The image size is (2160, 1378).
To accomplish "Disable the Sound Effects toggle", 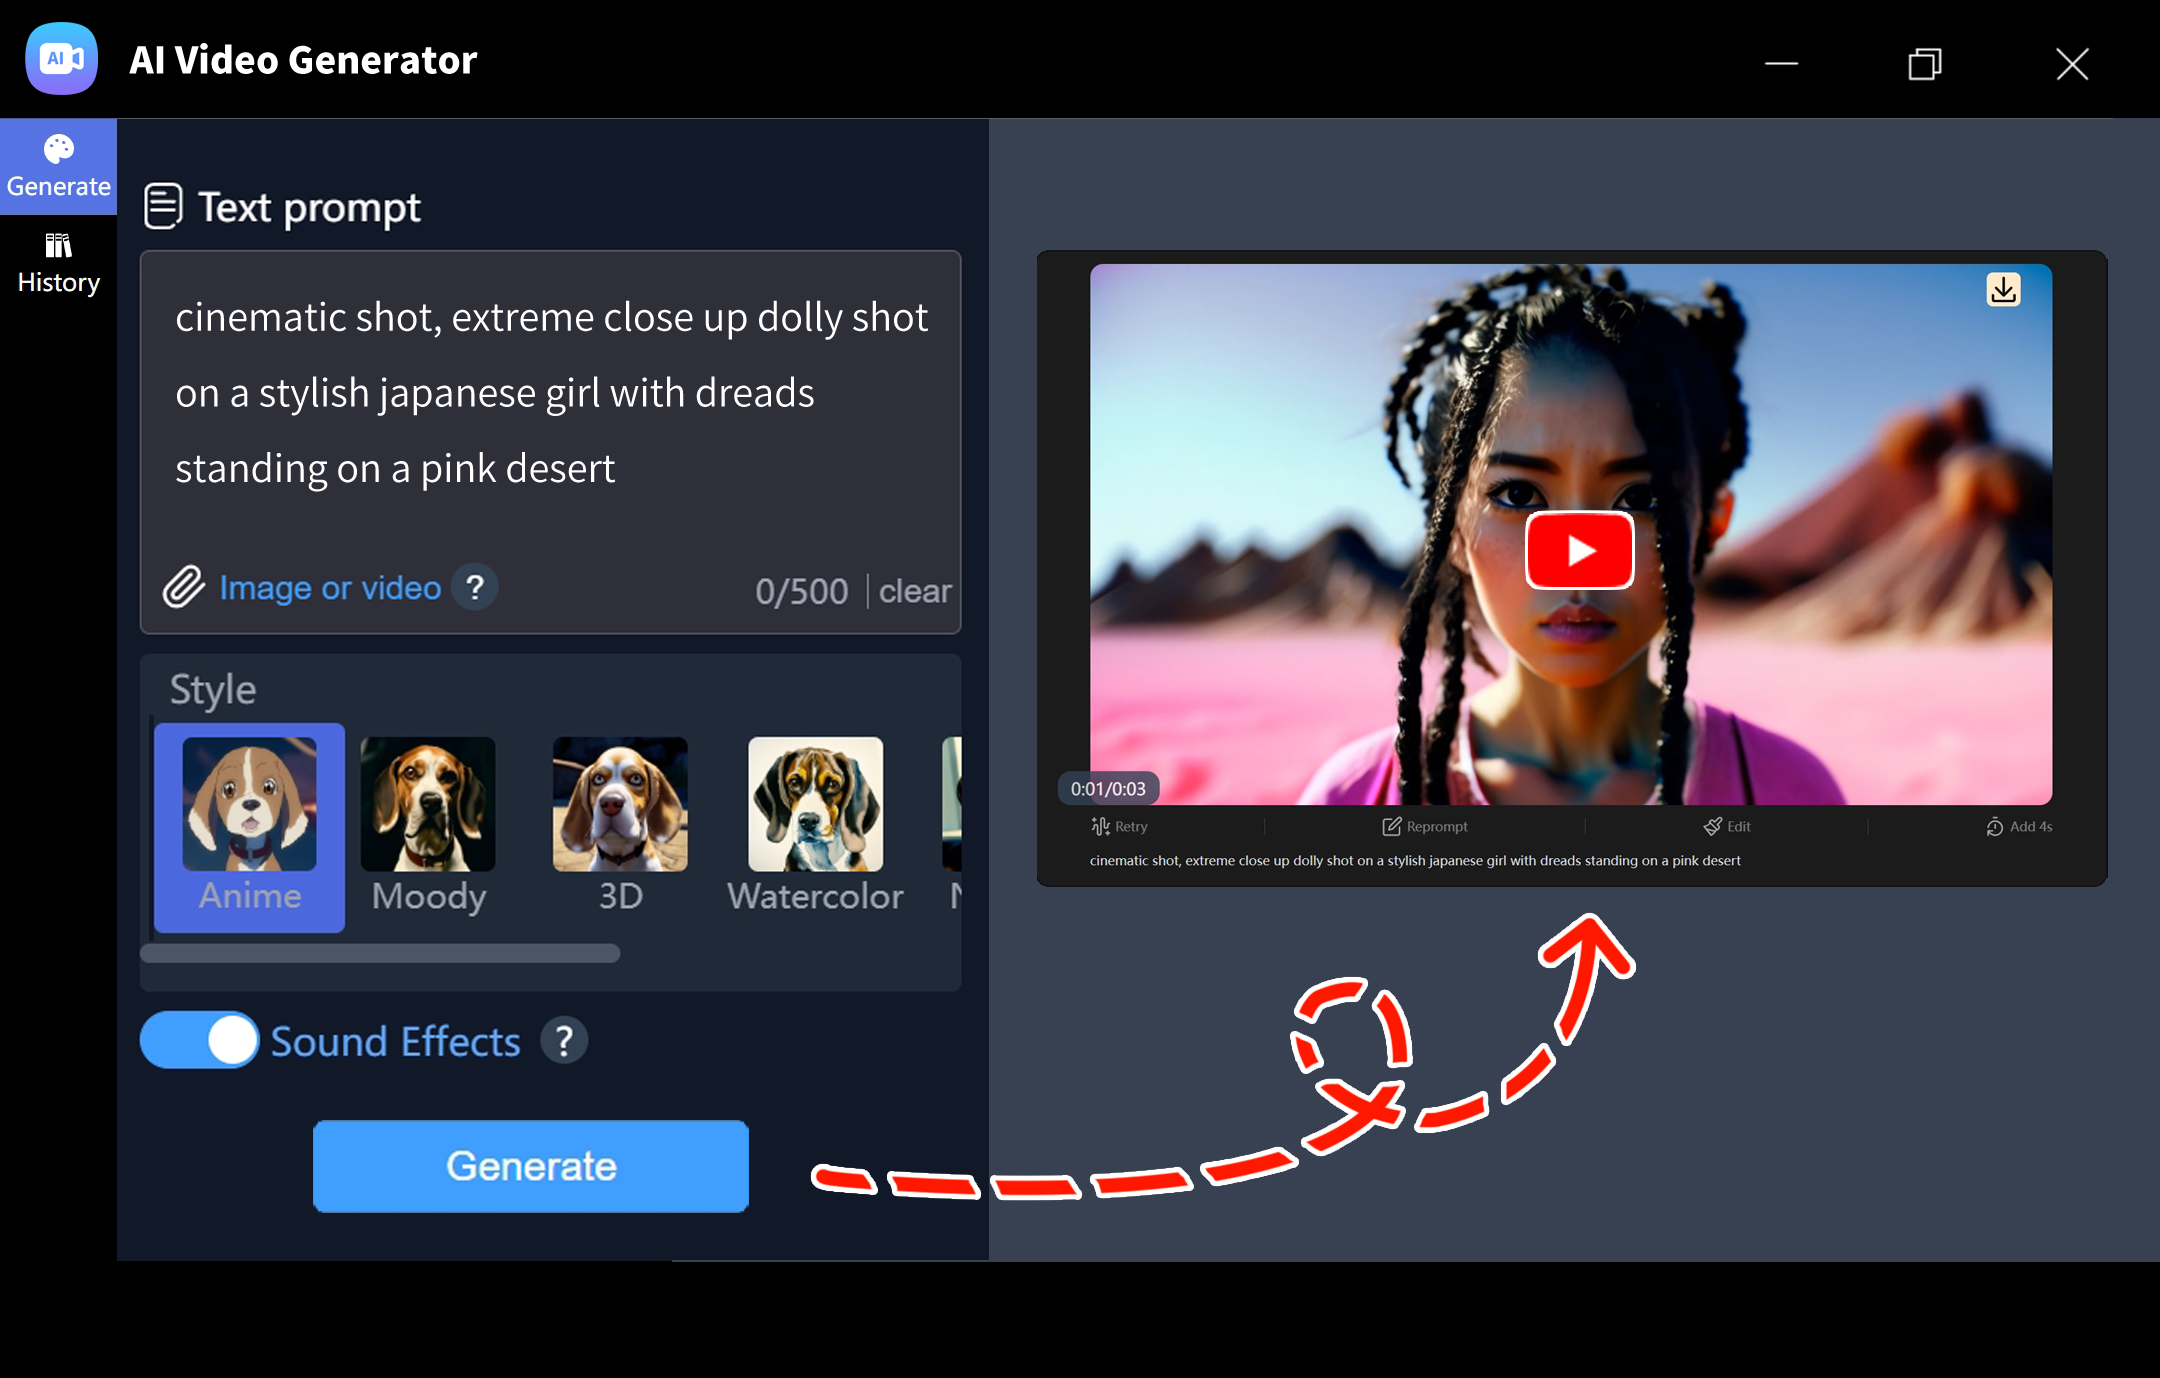I will click(199, 1040).
